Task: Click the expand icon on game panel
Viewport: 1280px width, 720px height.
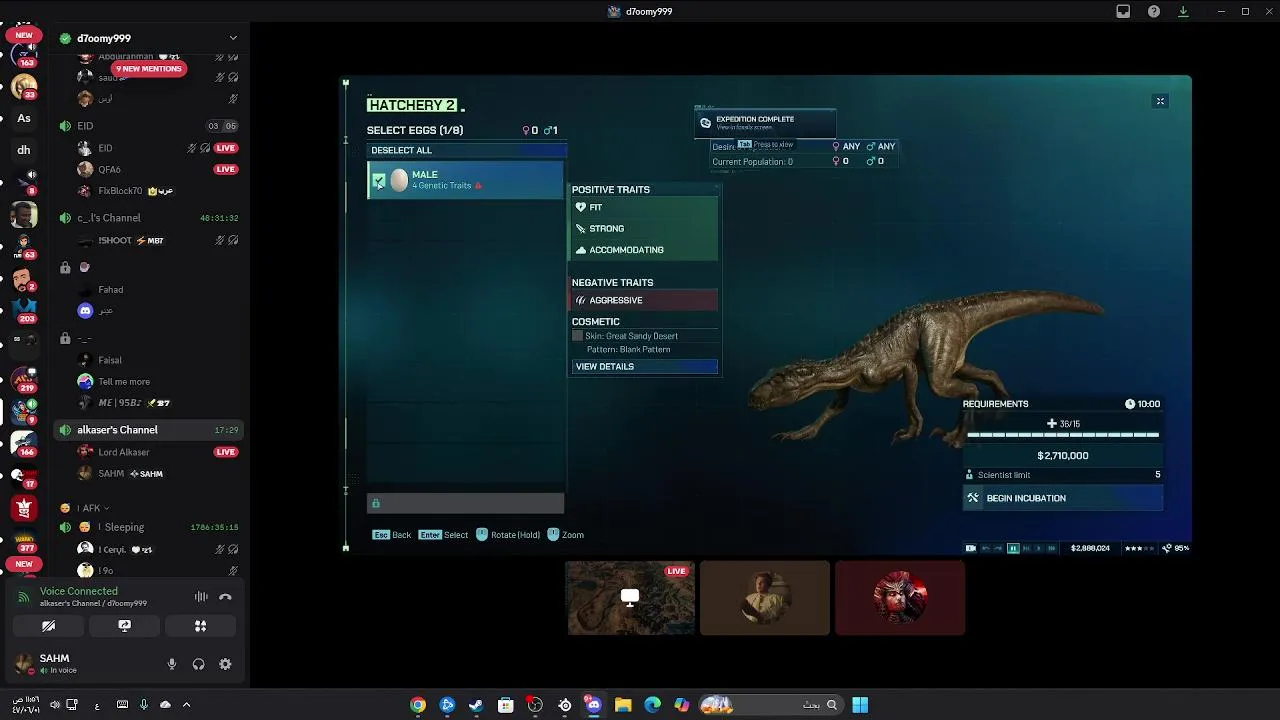Action: point(1160,101)
